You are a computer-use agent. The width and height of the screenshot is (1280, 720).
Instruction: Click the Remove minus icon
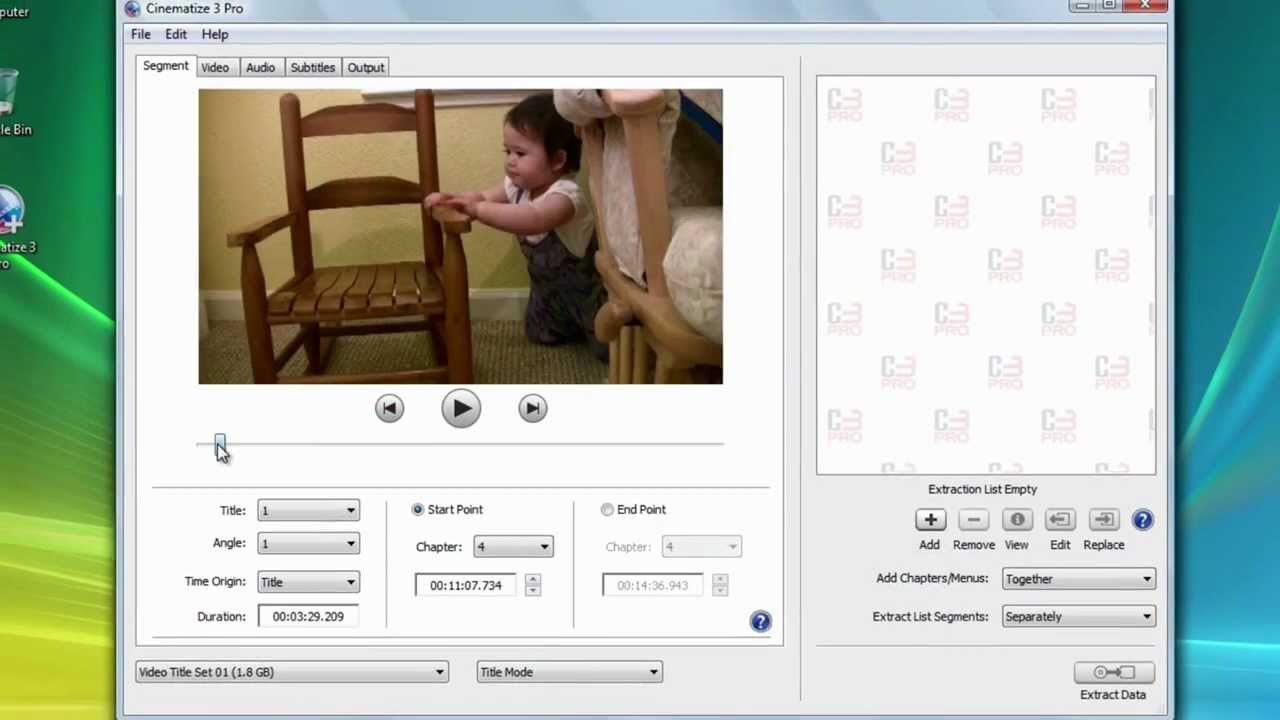pyautogui.click(x=973, y=520)
